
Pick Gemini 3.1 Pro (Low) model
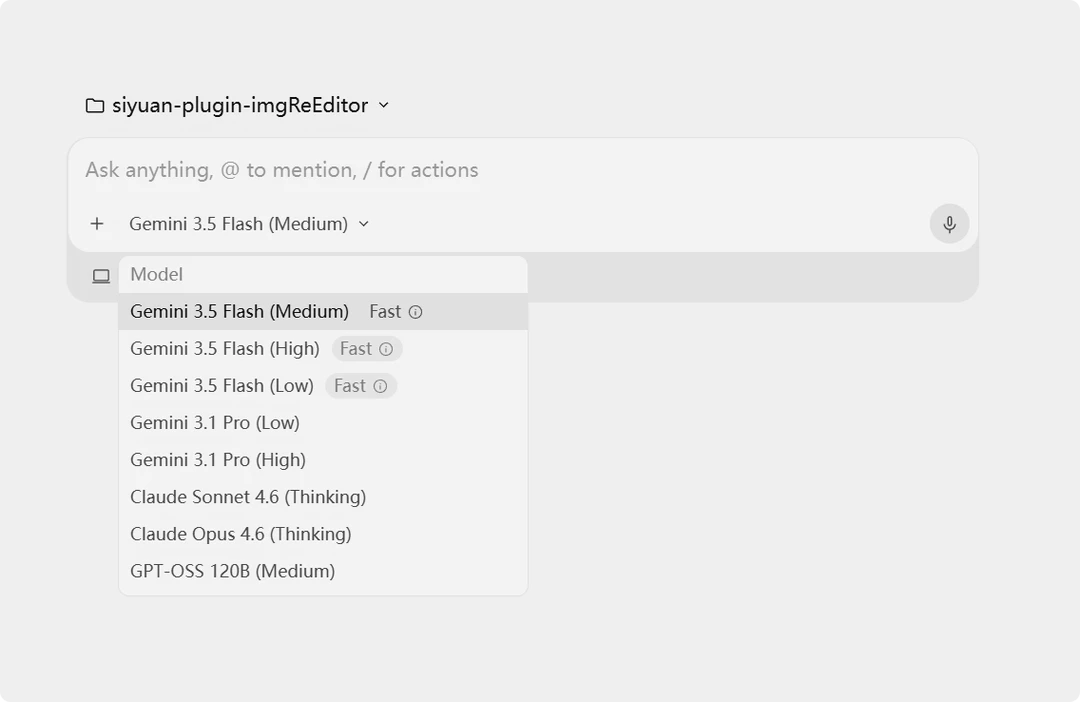pyautogui.click(x=323, y=423)
